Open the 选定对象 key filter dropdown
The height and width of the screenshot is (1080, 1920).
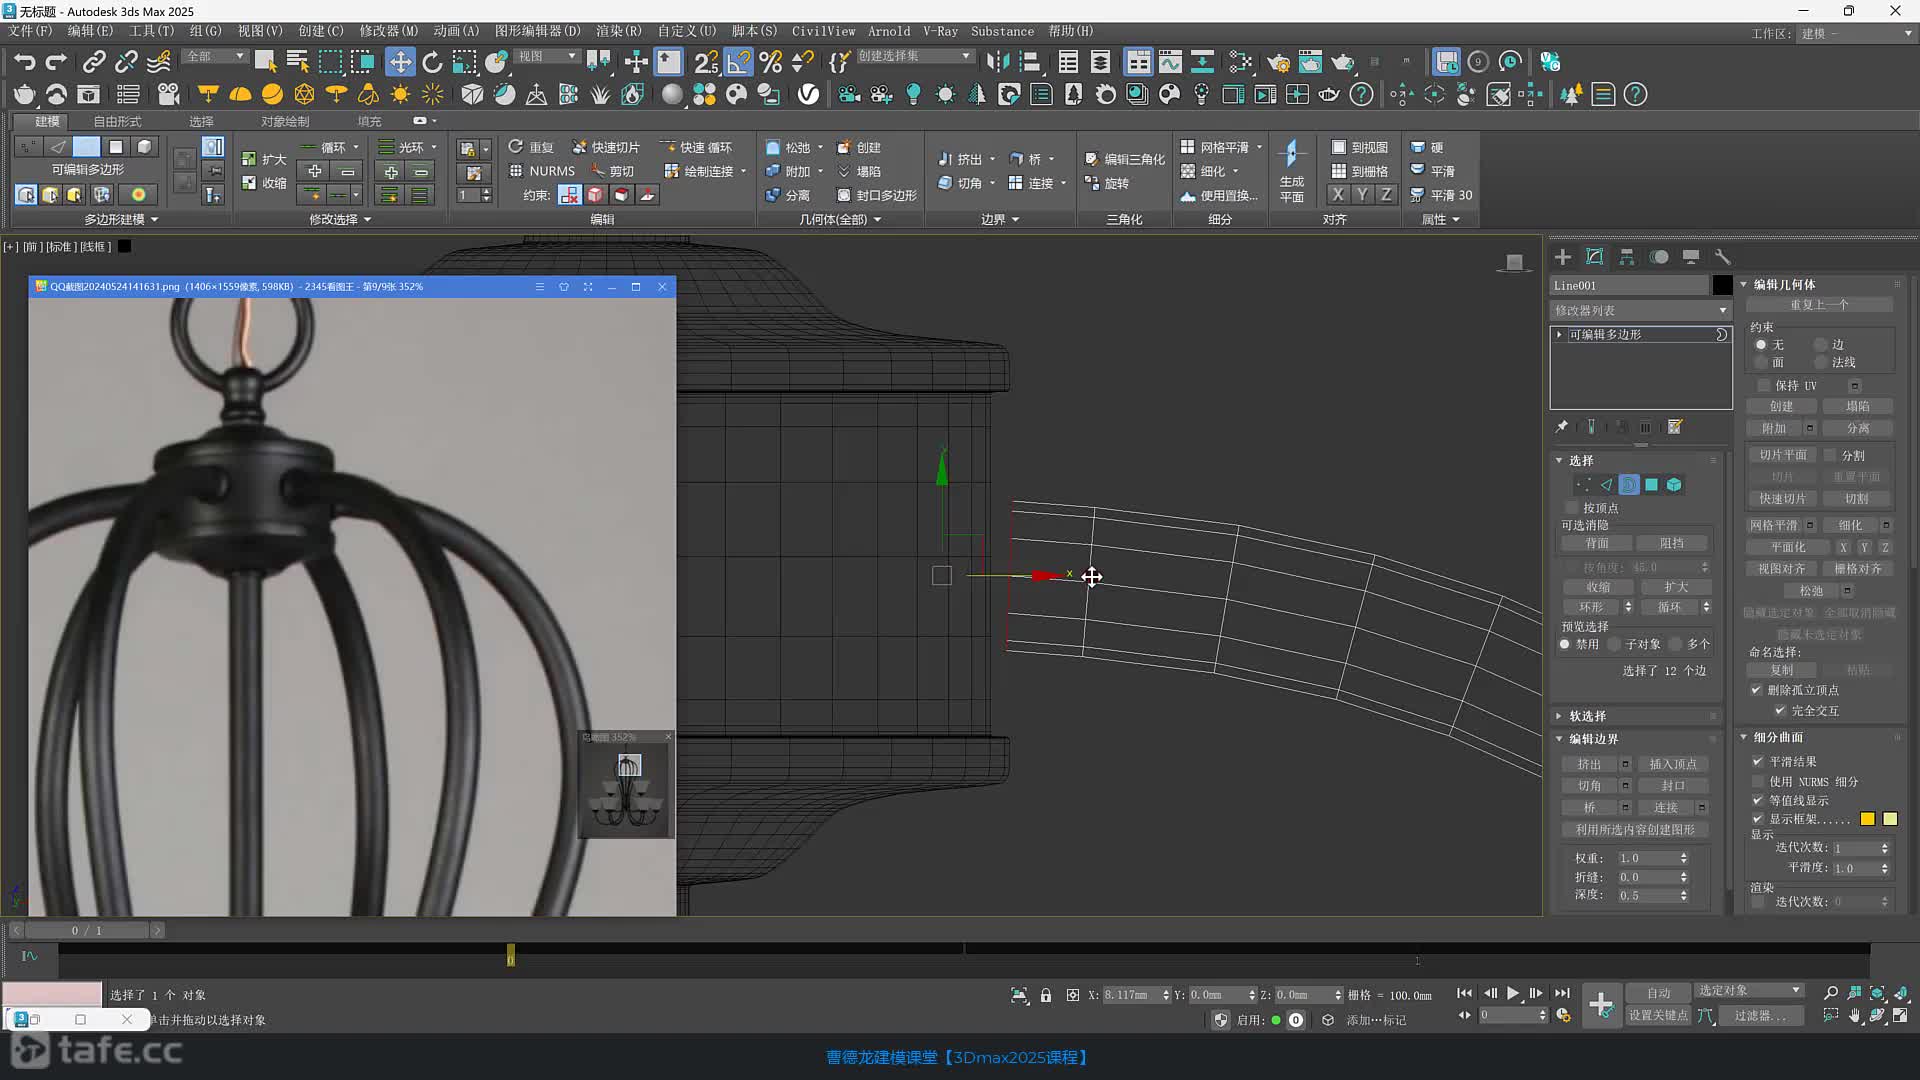click(1749, 991)
